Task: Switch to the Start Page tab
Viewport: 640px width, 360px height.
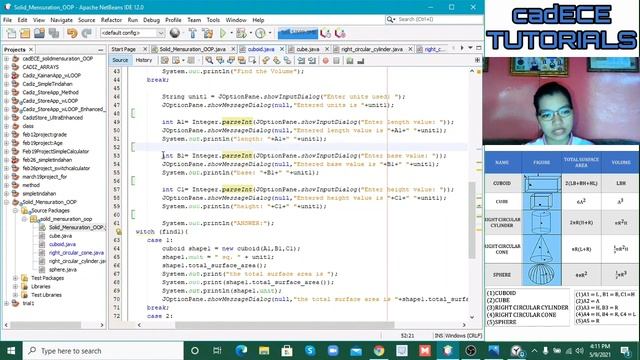Action: pos(124,49)
